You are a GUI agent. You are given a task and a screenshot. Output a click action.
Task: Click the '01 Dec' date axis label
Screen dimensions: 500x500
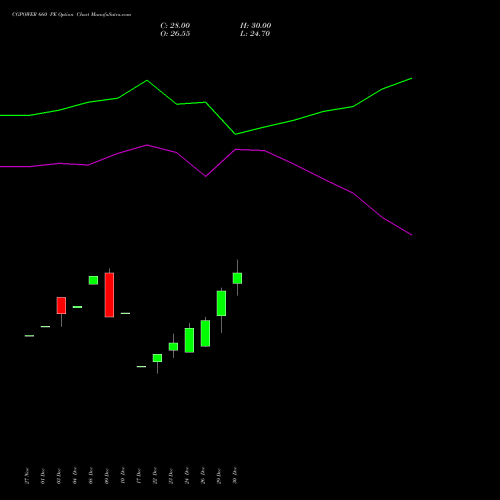click(x=43, y=476)
